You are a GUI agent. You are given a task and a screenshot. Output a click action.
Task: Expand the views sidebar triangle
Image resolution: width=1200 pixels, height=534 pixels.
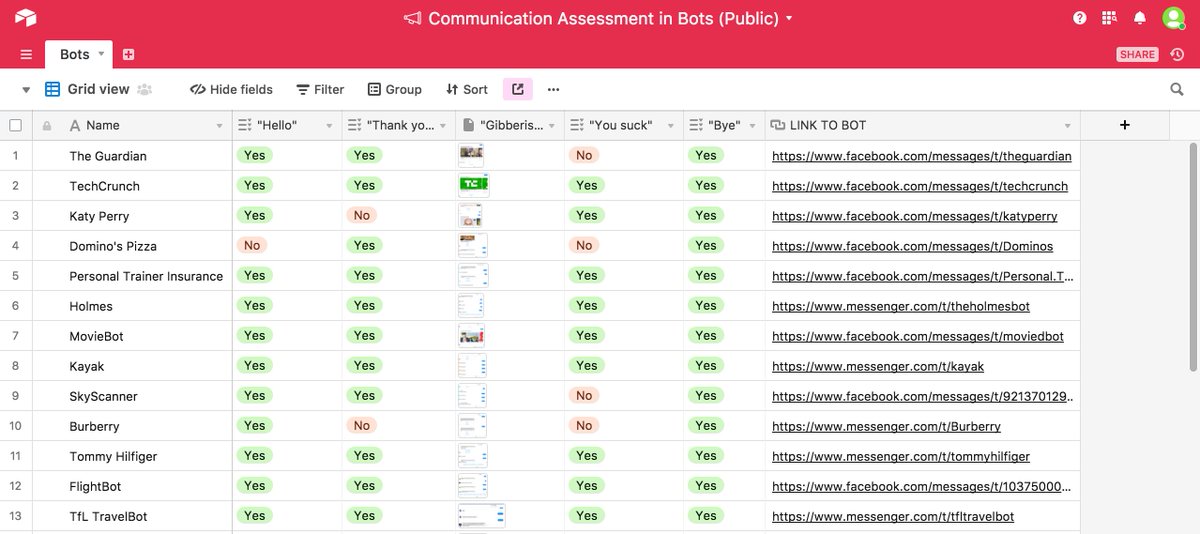[26, 89]
